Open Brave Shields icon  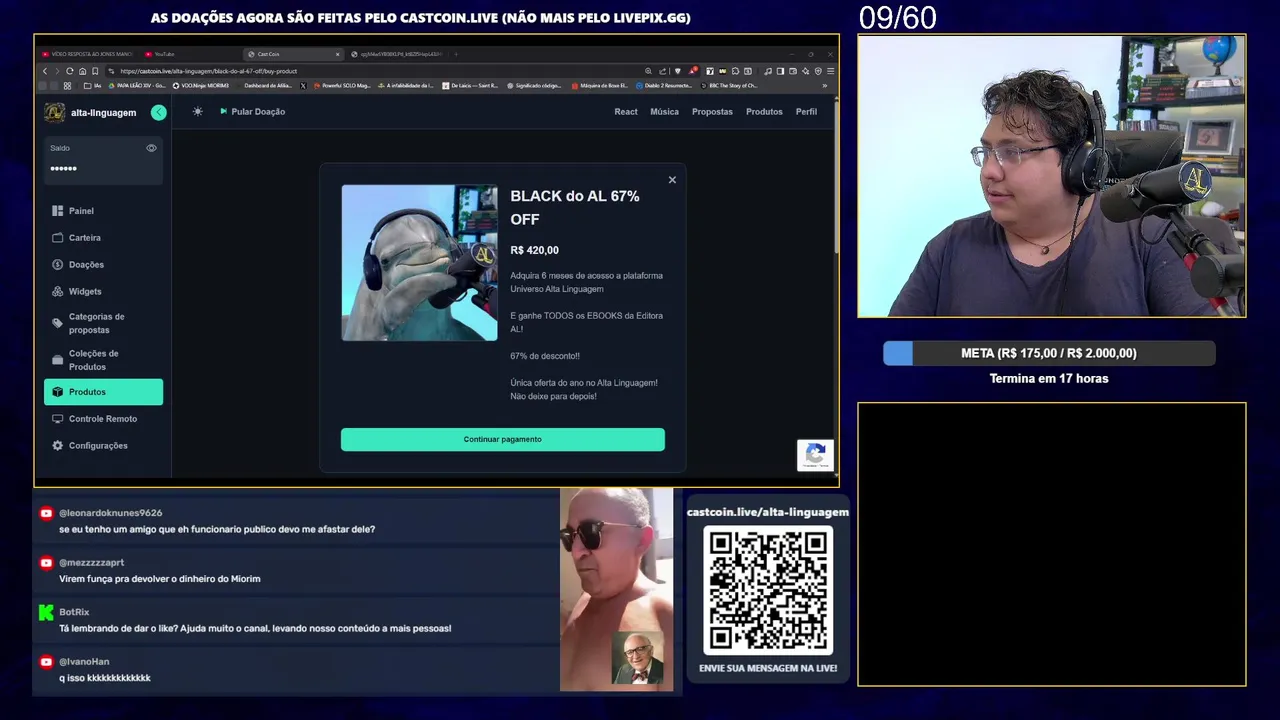click(x=678, y=71)
